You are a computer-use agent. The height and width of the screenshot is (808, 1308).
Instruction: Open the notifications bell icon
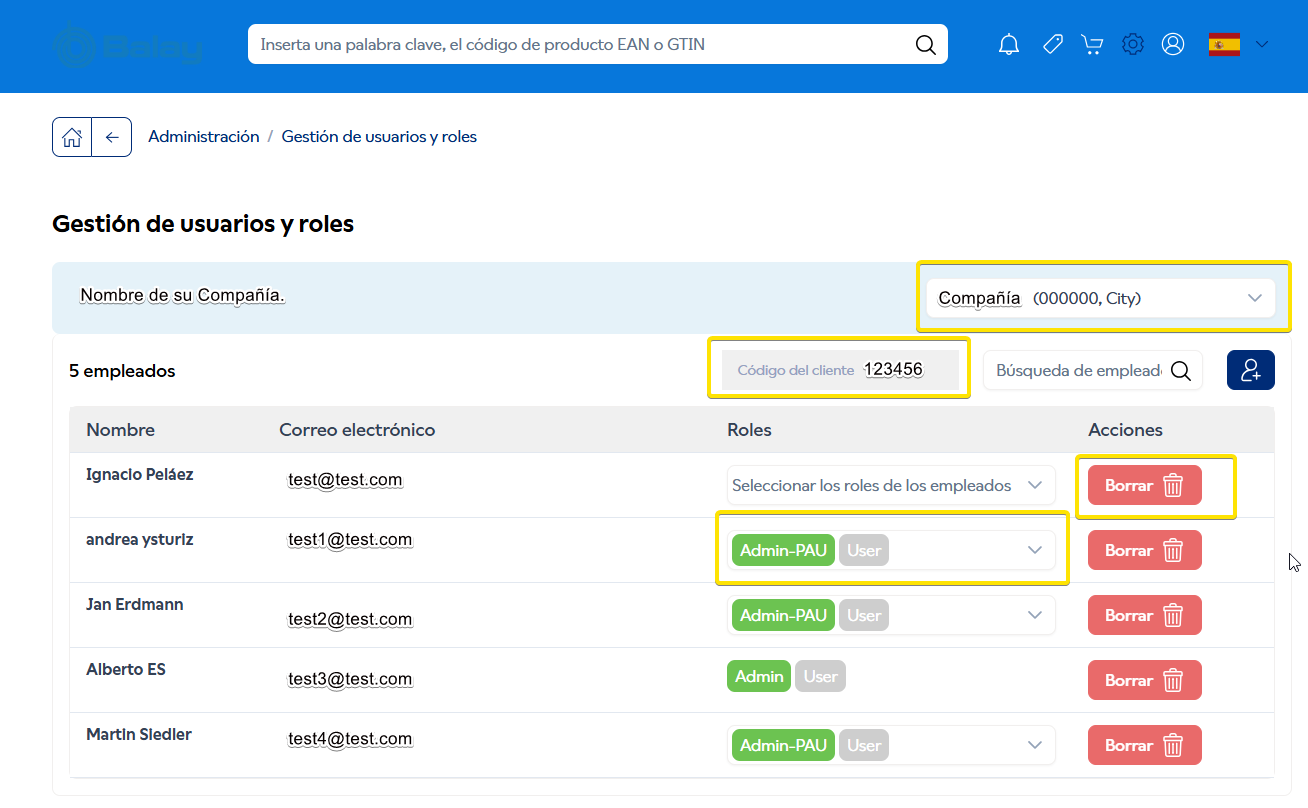pyautogui.click(x=1009, y=45)
